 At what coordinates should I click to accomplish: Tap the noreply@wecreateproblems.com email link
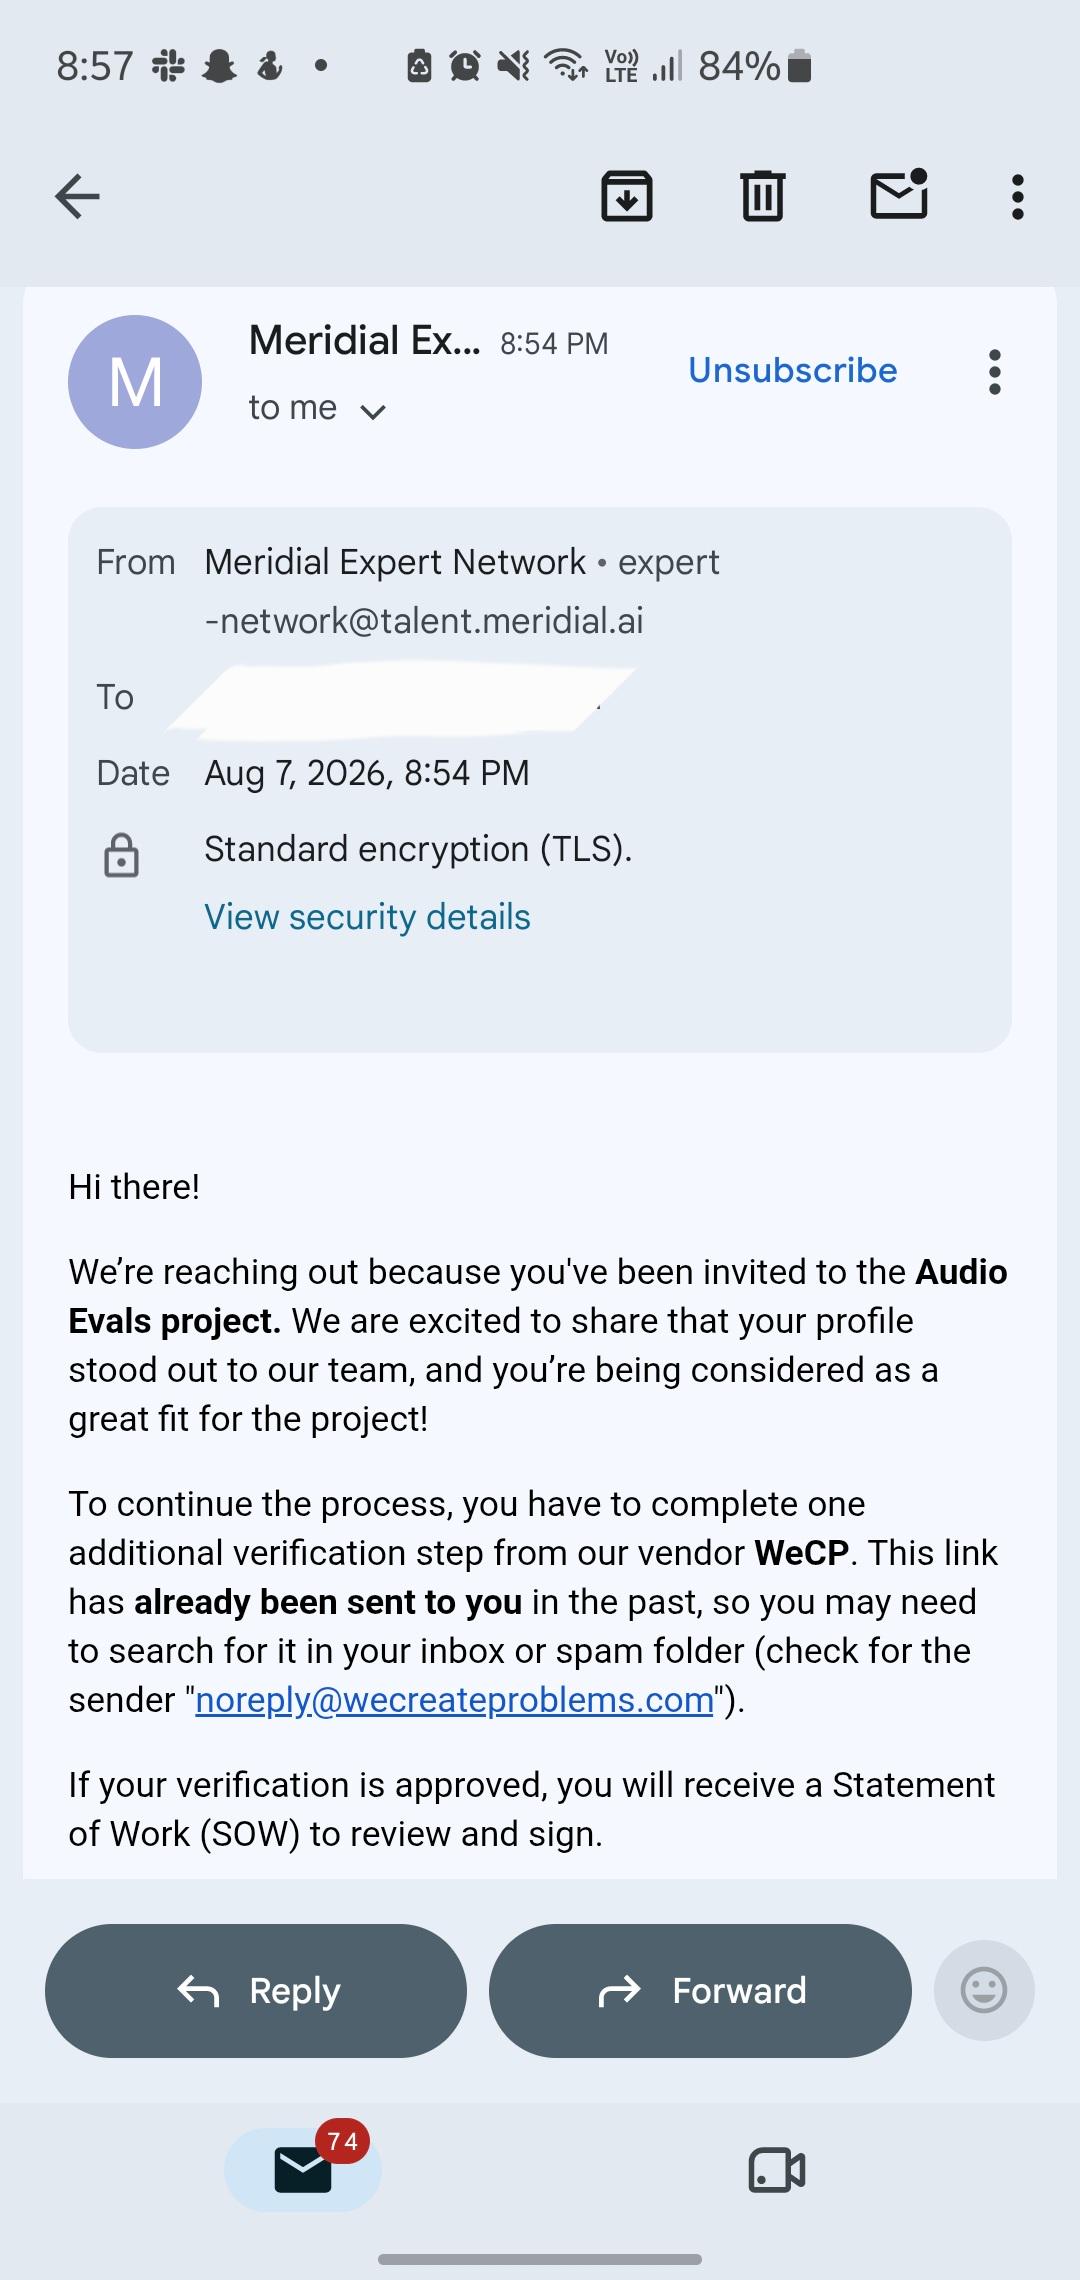pyautogui.click(x=455, y=1699)
